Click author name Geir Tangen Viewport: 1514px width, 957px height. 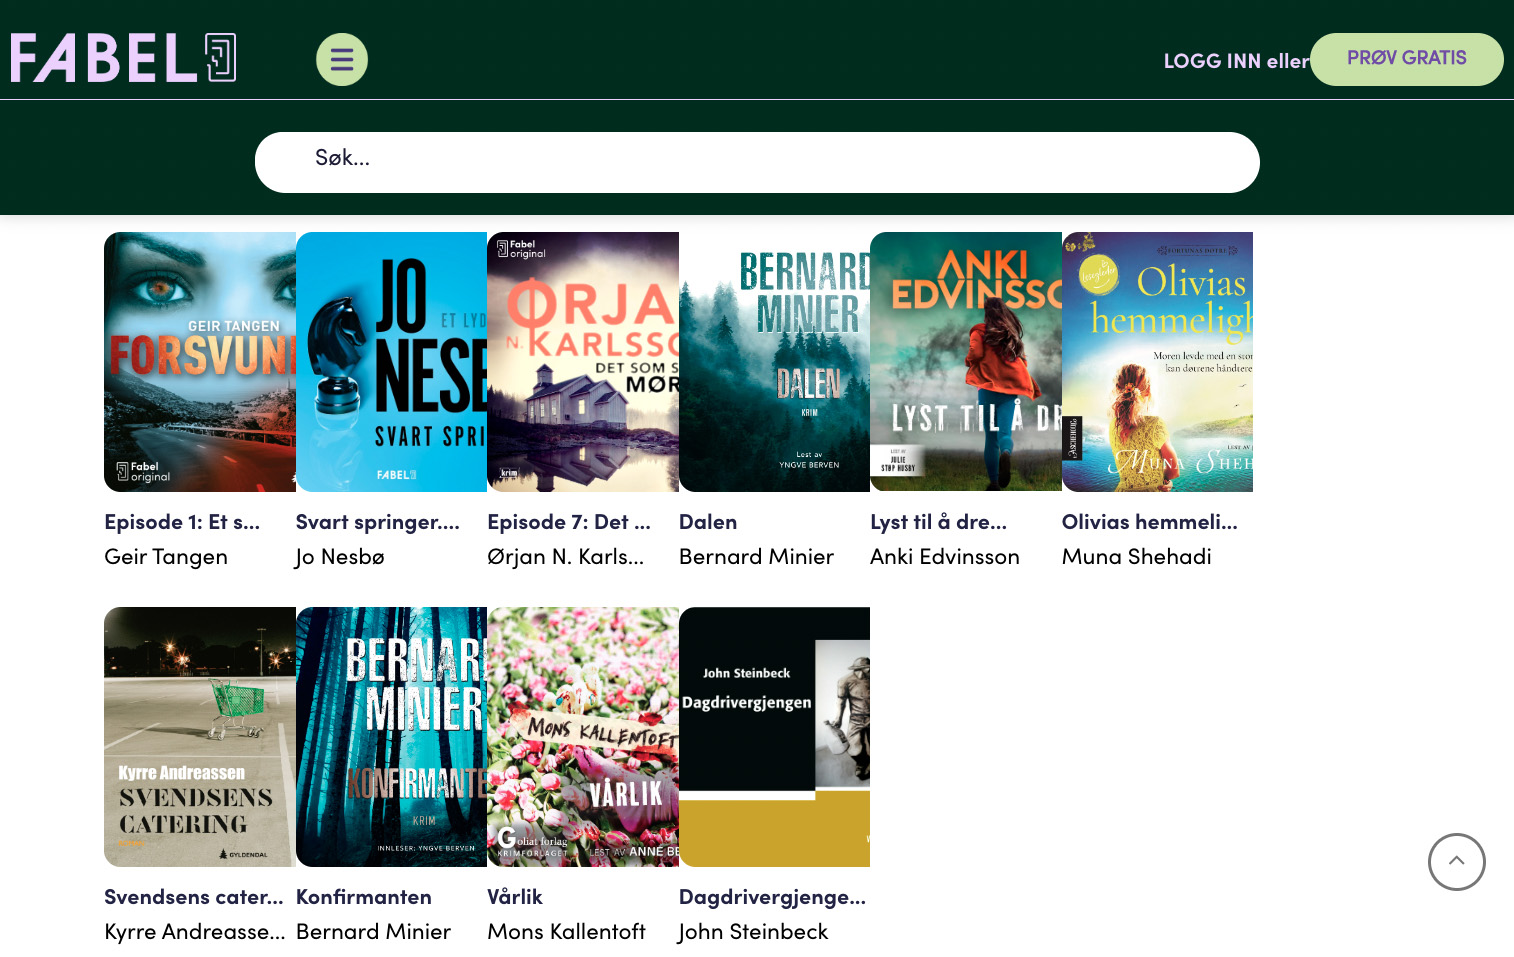(x=166, y=557)
